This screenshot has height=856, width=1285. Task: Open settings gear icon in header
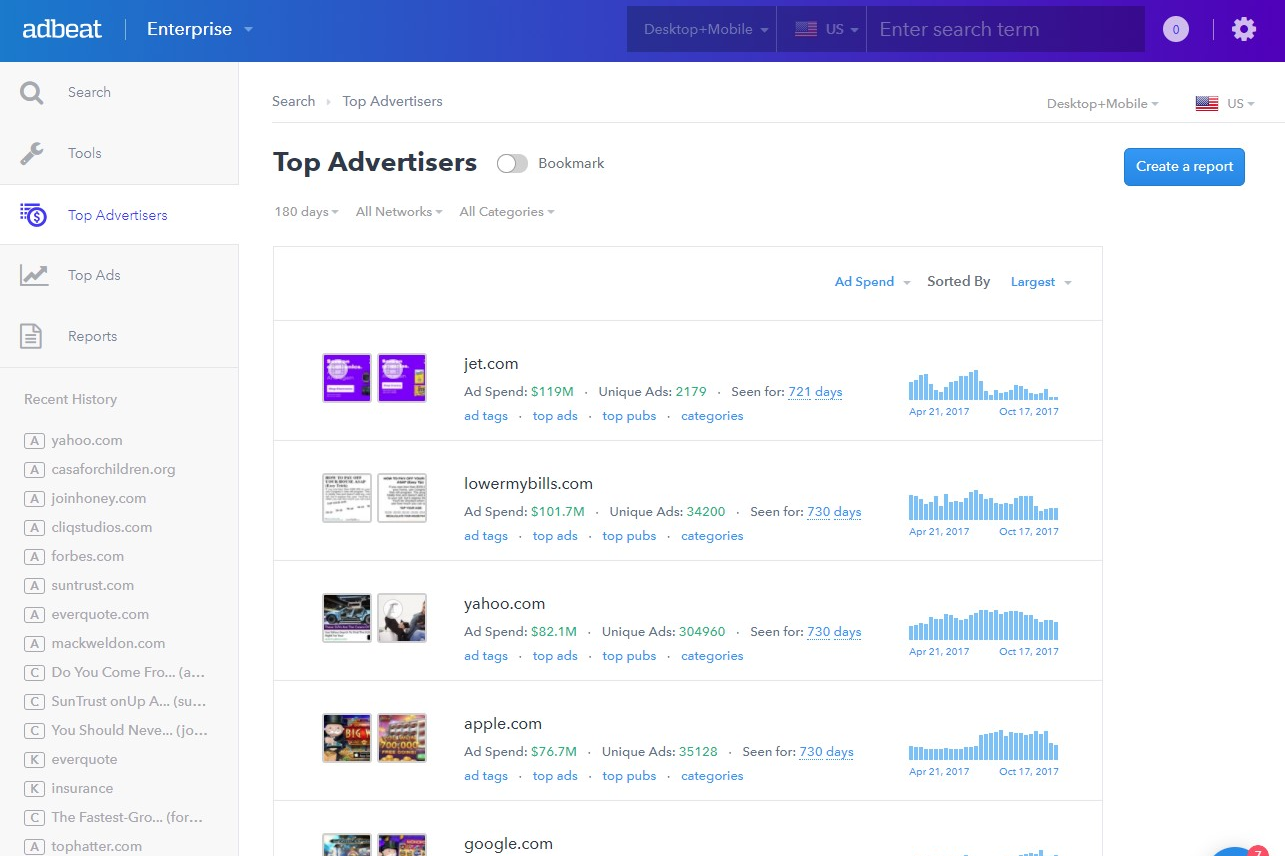[1244, 29]
